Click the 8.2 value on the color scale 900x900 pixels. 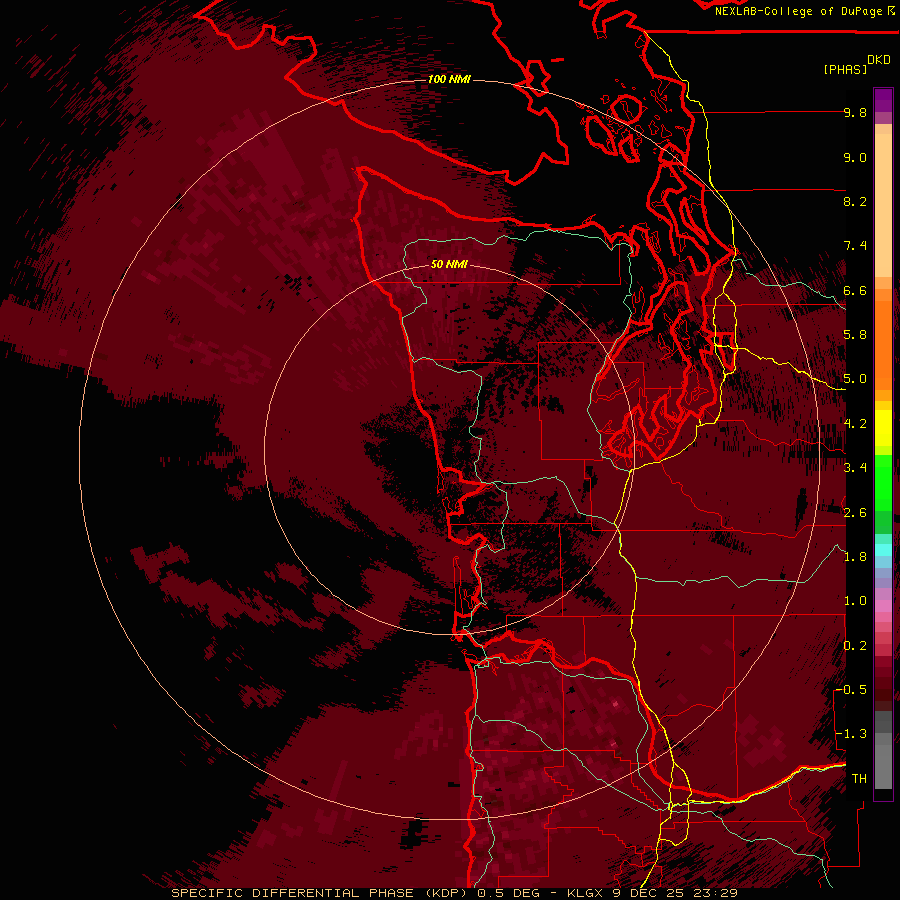tap(855, 201)
